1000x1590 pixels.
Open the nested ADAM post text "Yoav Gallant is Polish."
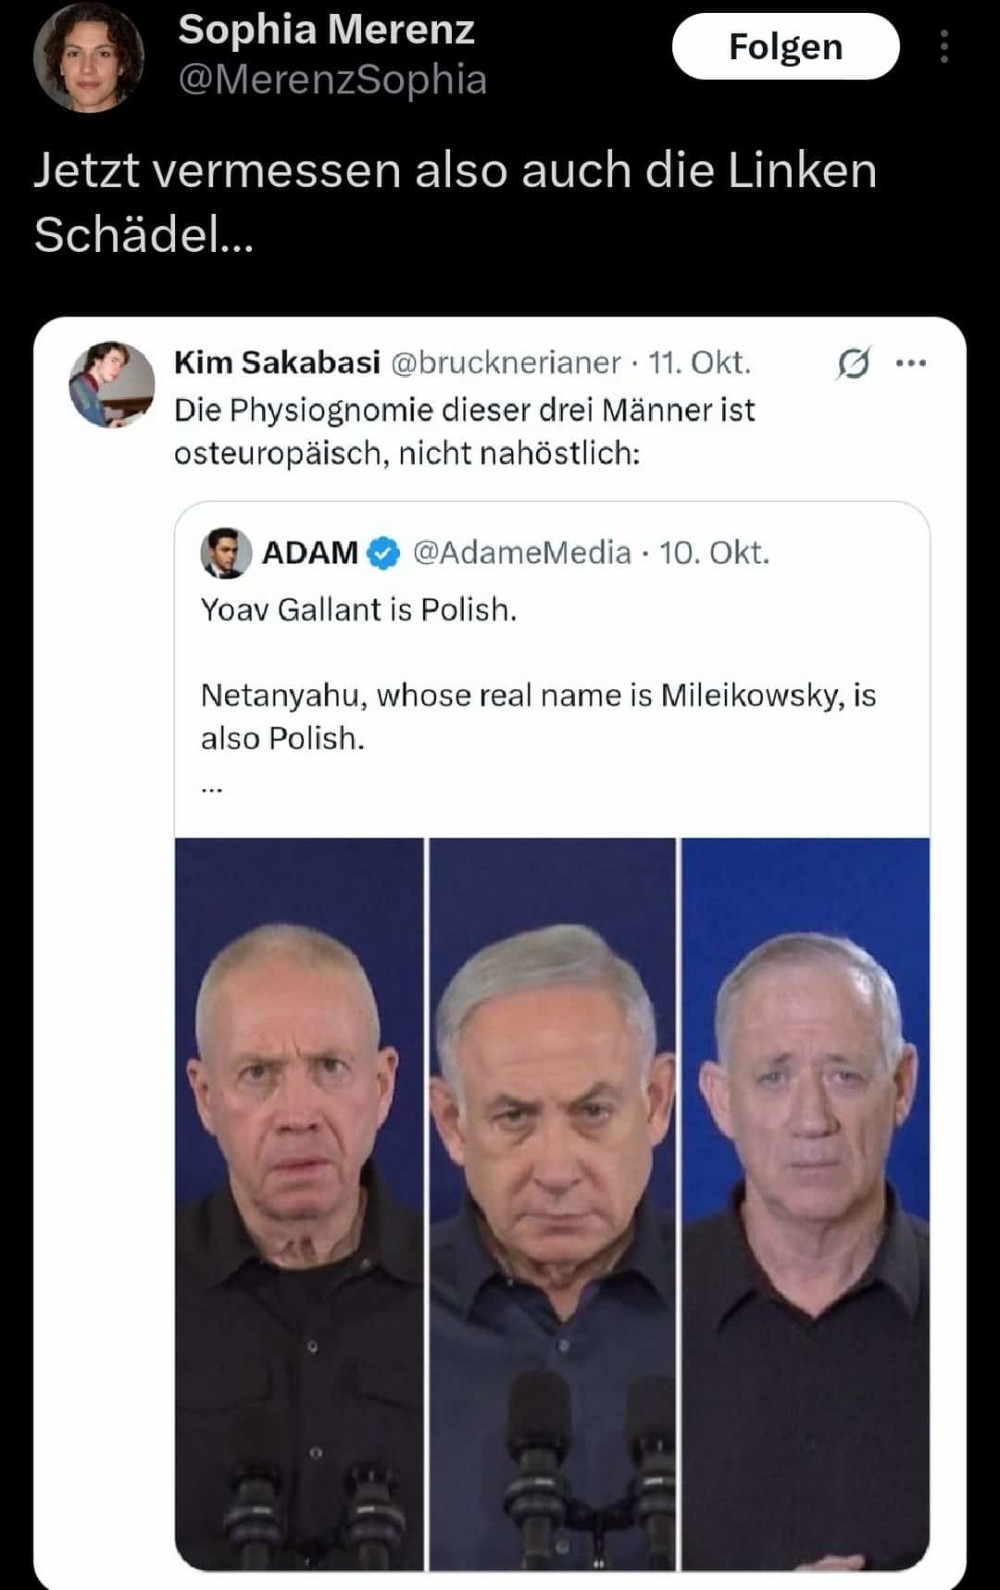(x=359, y=609)
